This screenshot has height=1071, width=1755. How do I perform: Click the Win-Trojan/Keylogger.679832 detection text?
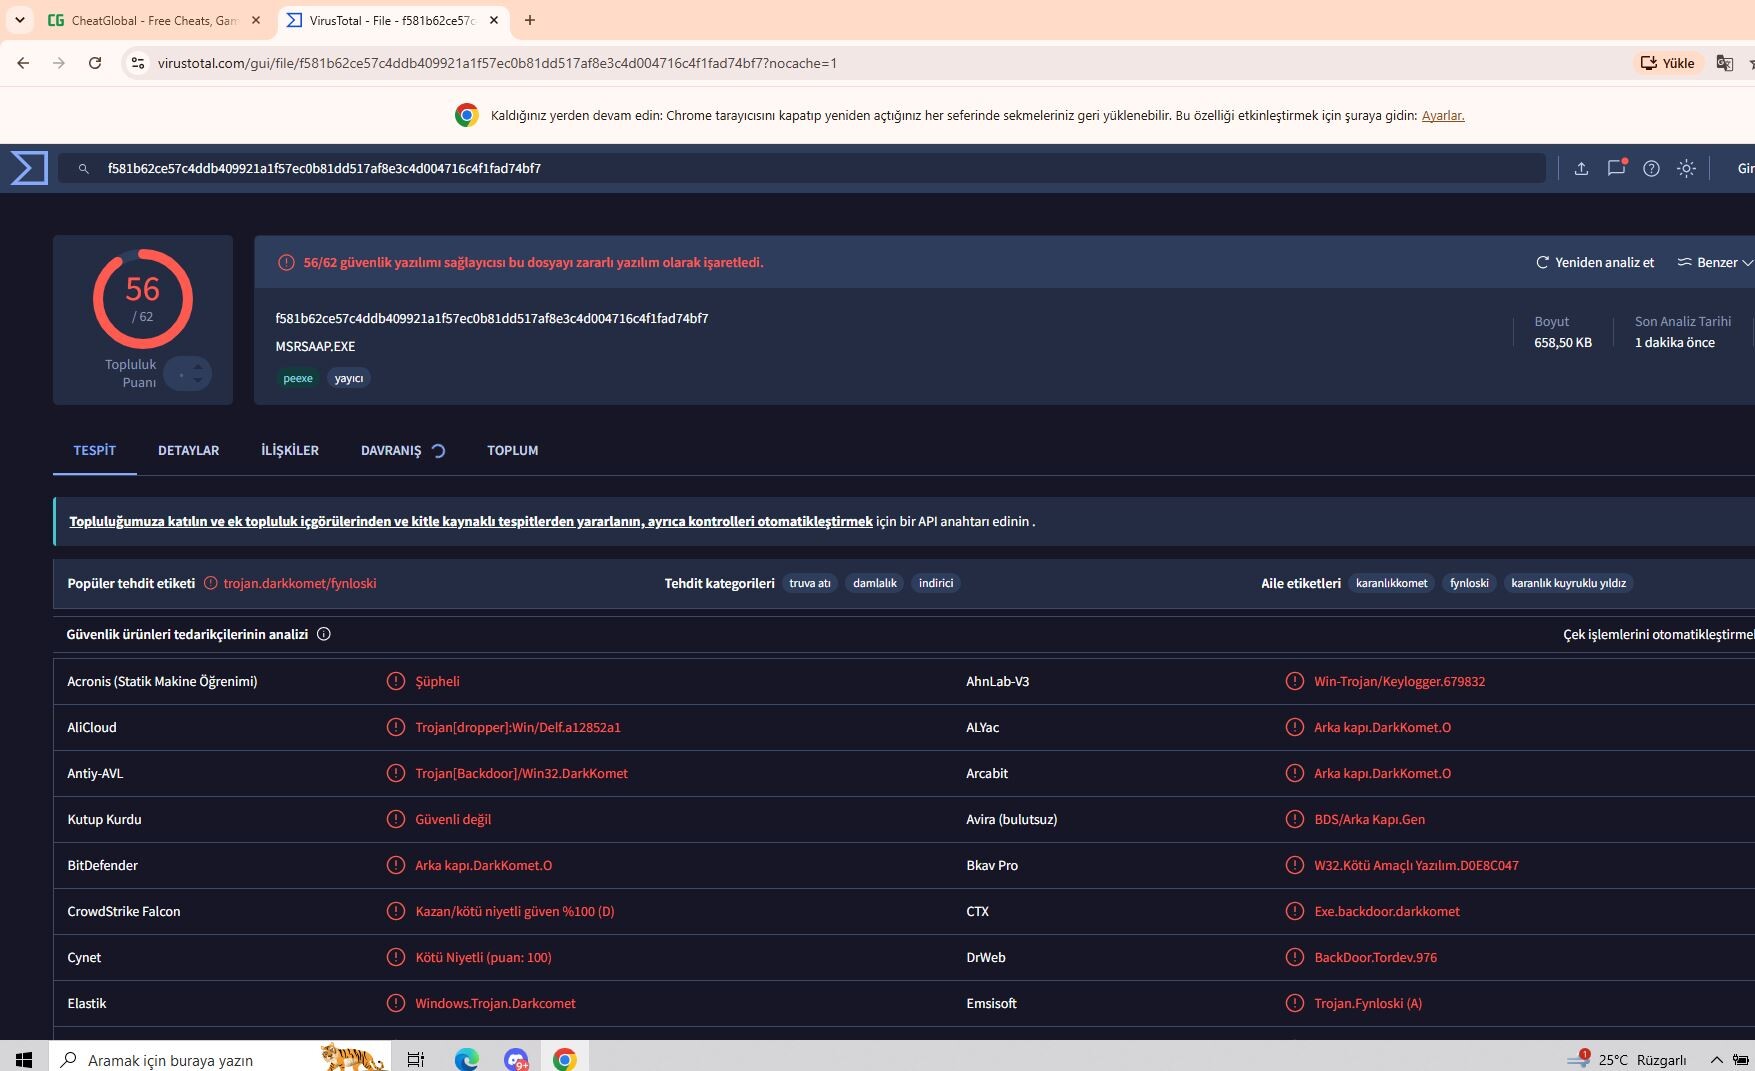pos(1399,681)
